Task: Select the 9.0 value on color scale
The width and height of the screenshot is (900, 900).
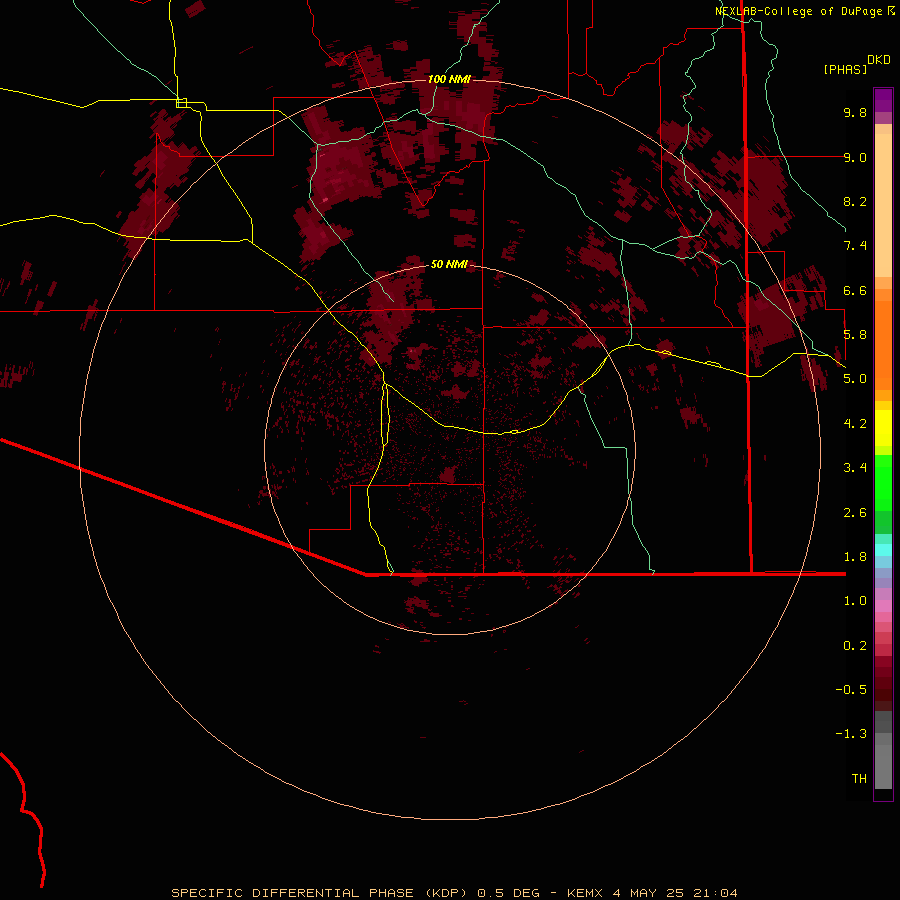Action: tap(855, 157)
